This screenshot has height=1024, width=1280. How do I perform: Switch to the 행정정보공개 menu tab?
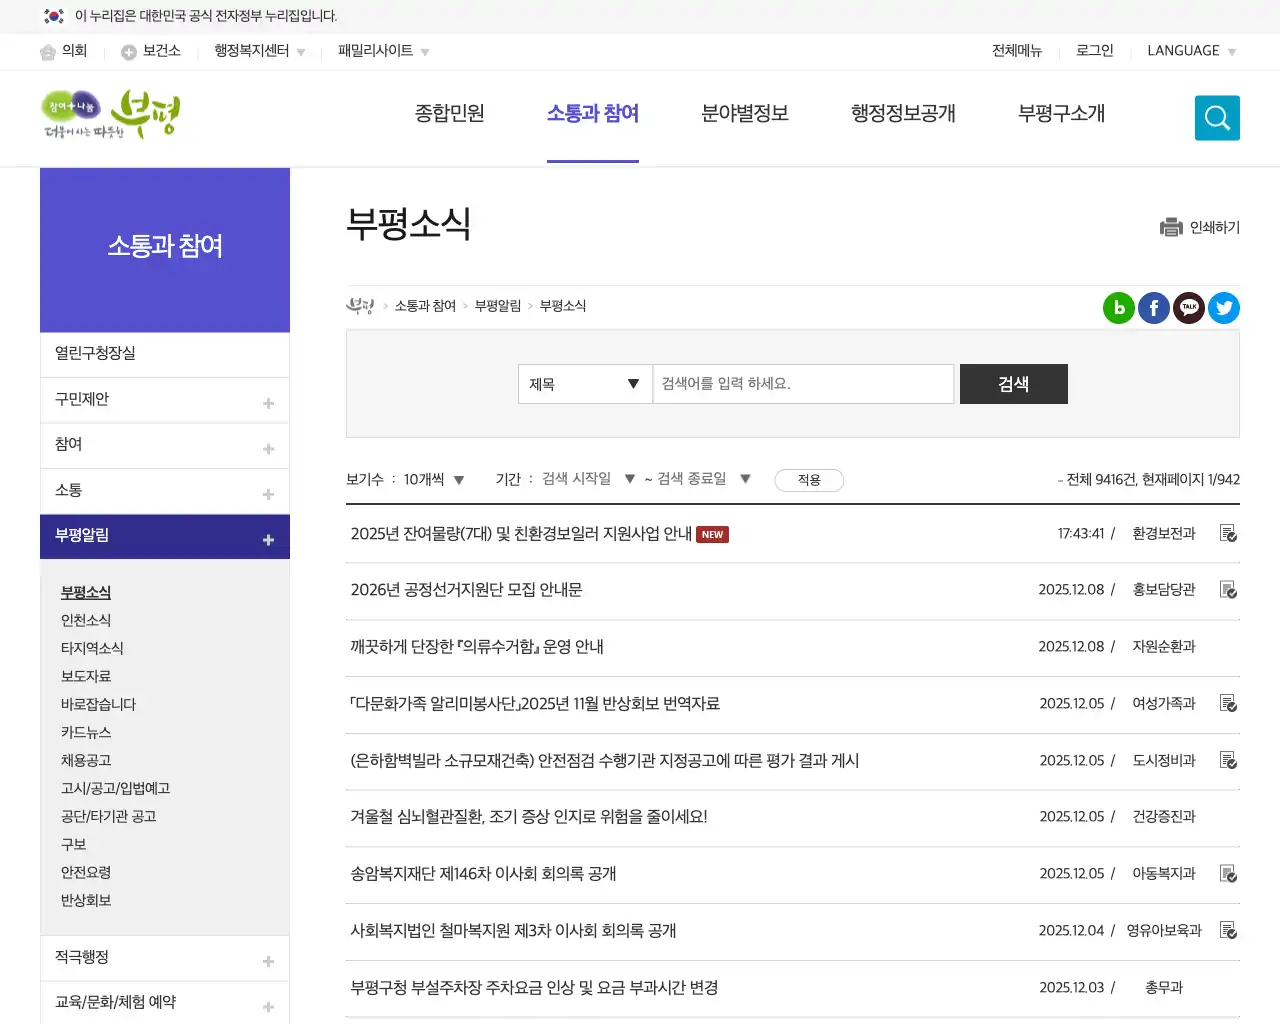pyautogui.click(x=902, y=114)
